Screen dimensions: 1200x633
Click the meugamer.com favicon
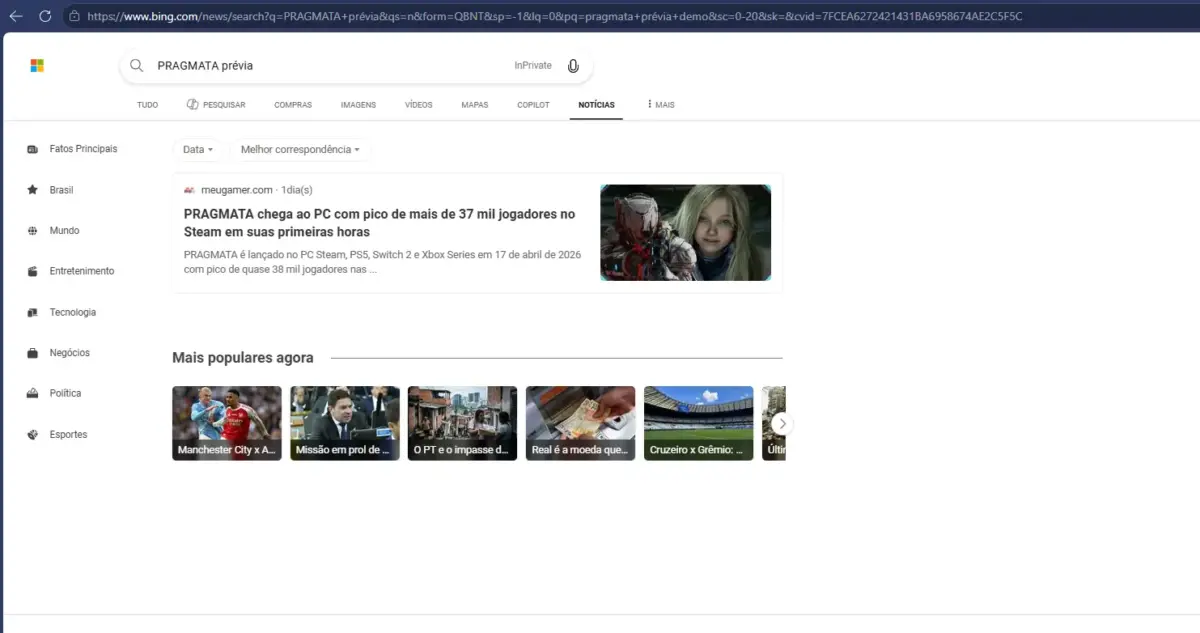[189, 190]
